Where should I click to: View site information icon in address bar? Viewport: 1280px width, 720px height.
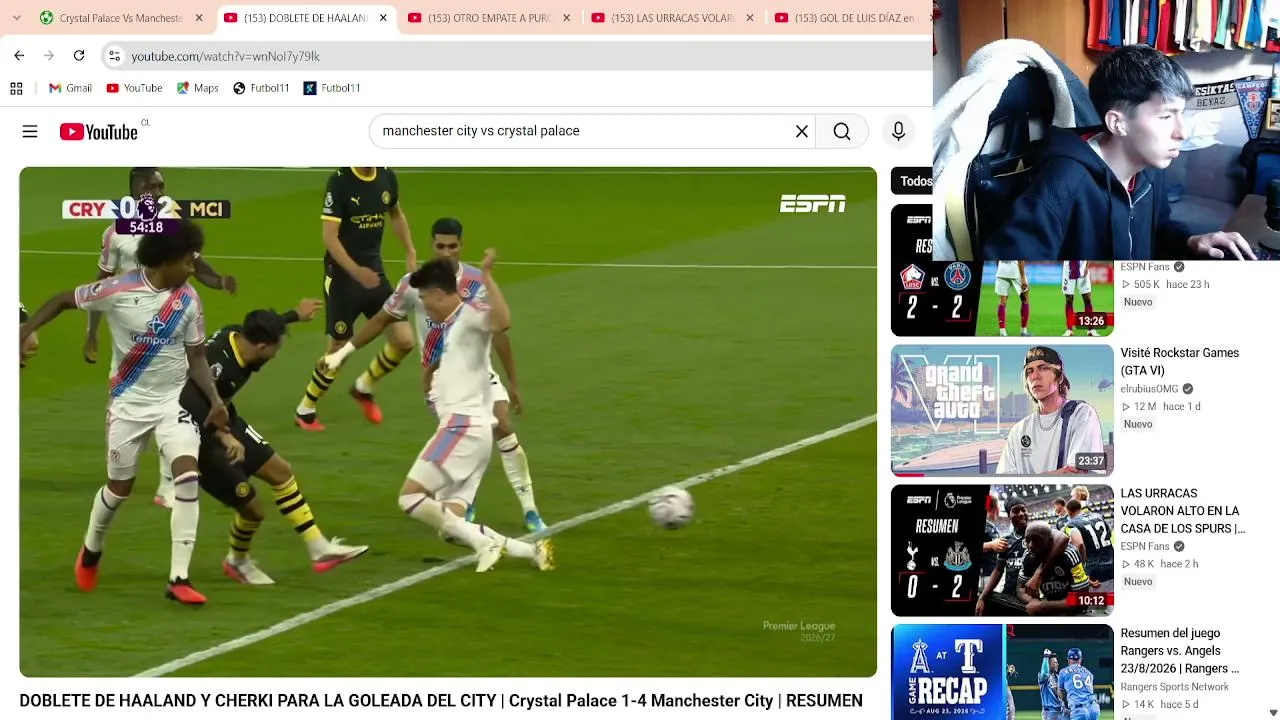[x=114, y=56]
